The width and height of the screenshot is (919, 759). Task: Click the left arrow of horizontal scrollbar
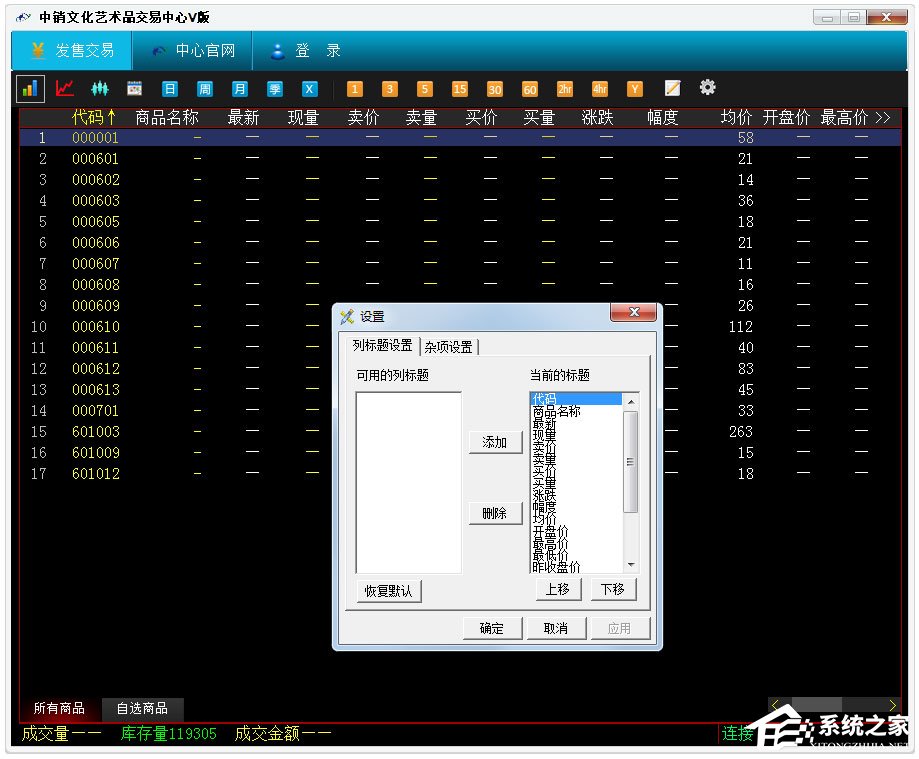(x=775, y=704)
